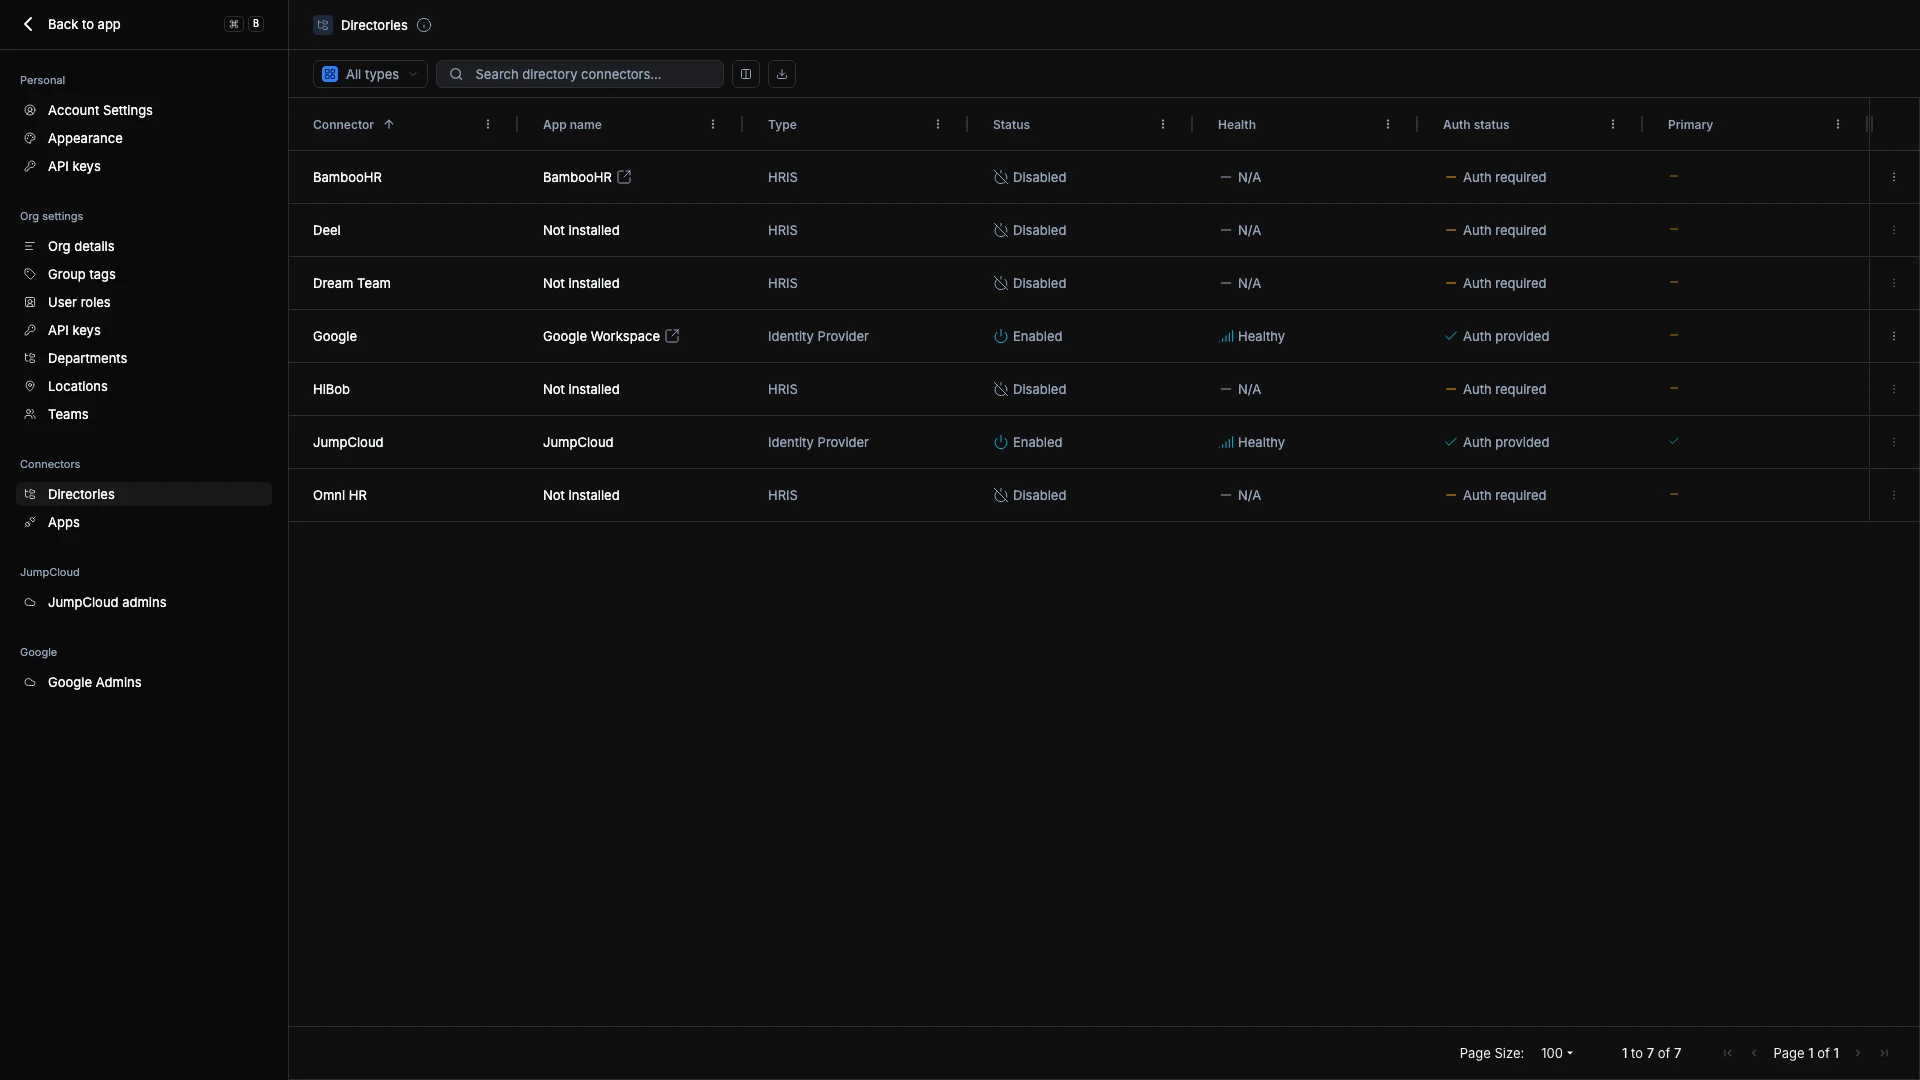Open row actions menu for Dream Team
1920x1080 pixels.
point(1894,283)
